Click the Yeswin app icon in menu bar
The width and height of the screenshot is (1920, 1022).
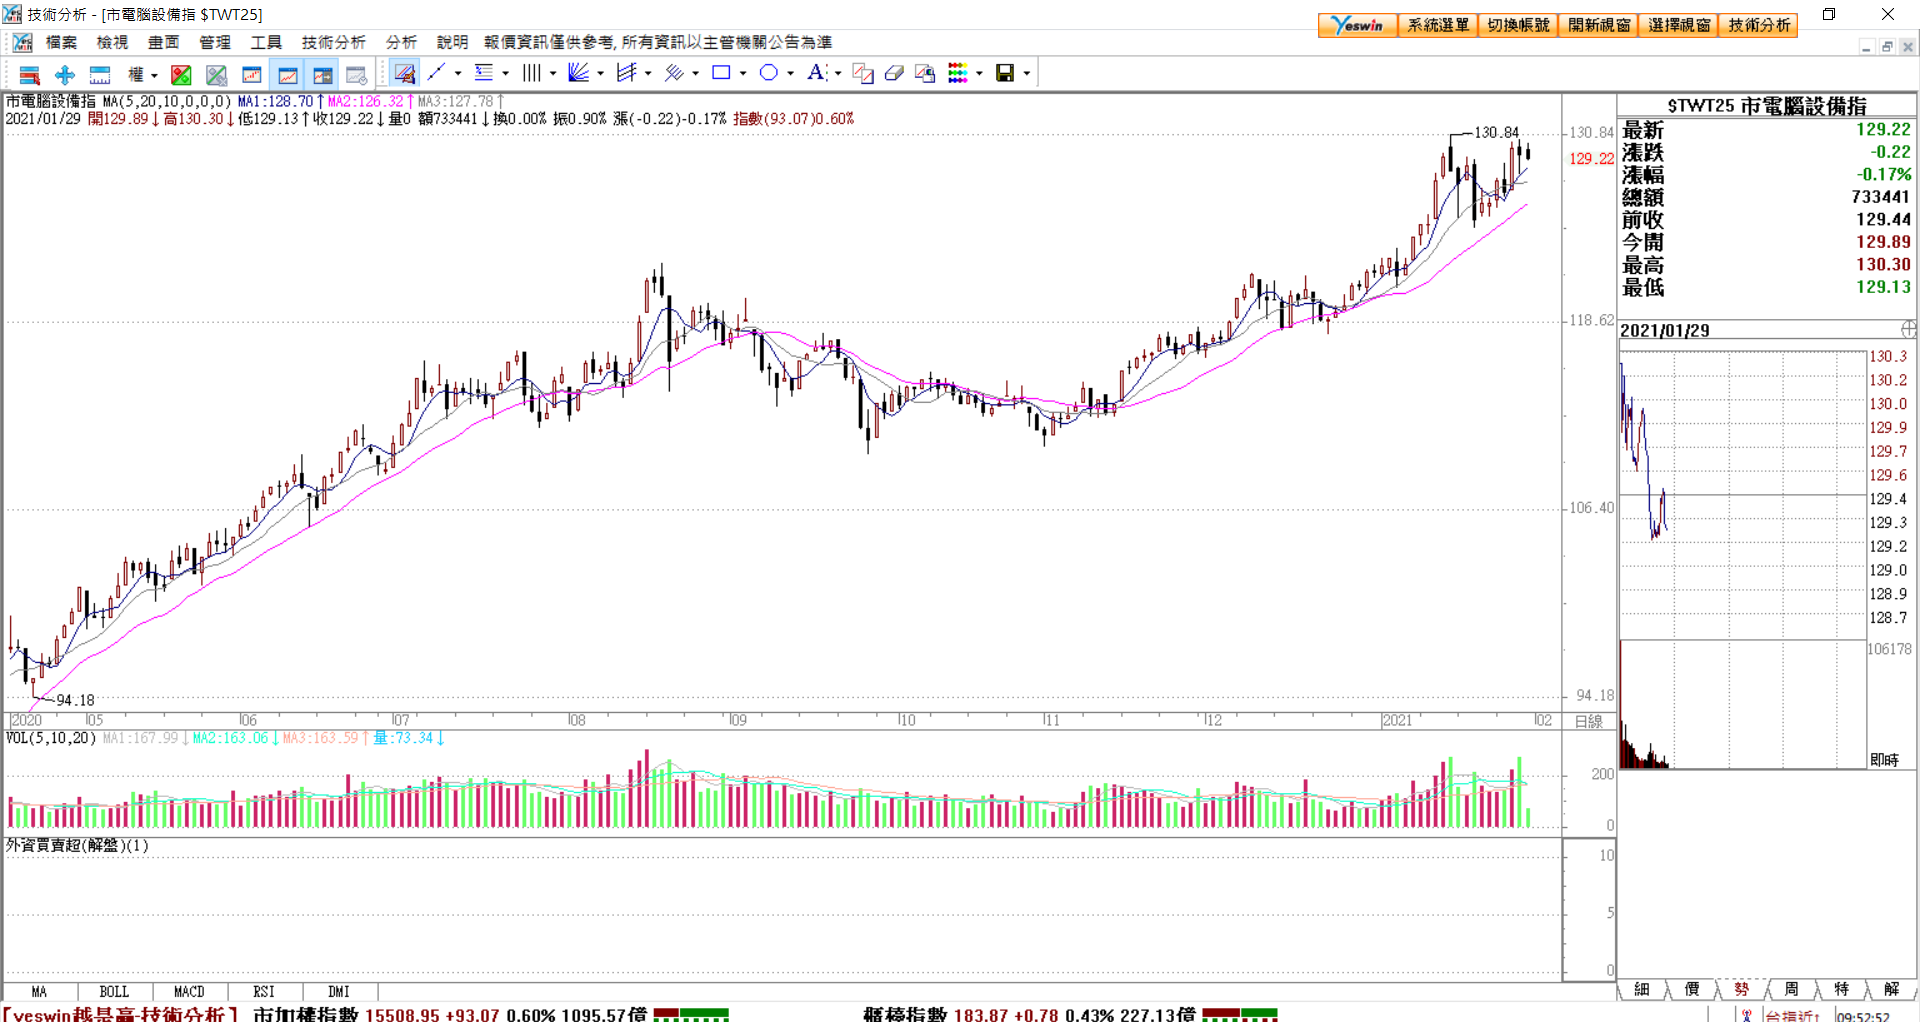pos(22,42)
